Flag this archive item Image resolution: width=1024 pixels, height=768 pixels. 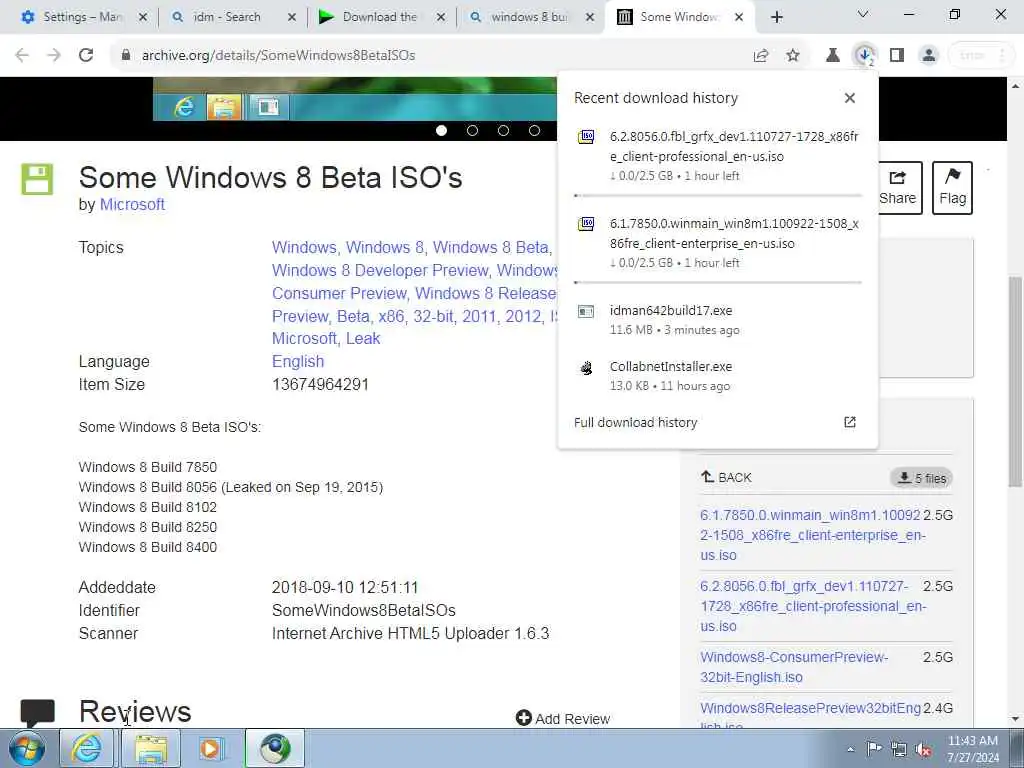click(x=952, y=187)
